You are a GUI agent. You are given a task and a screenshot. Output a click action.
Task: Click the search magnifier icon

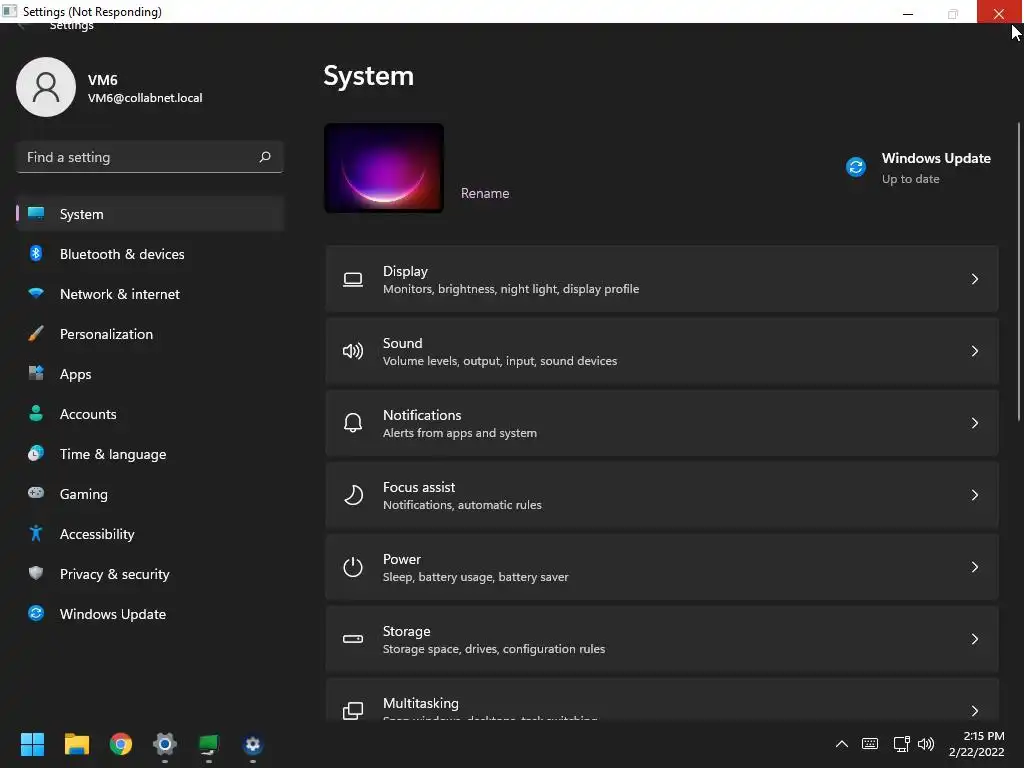coord(264,157)
